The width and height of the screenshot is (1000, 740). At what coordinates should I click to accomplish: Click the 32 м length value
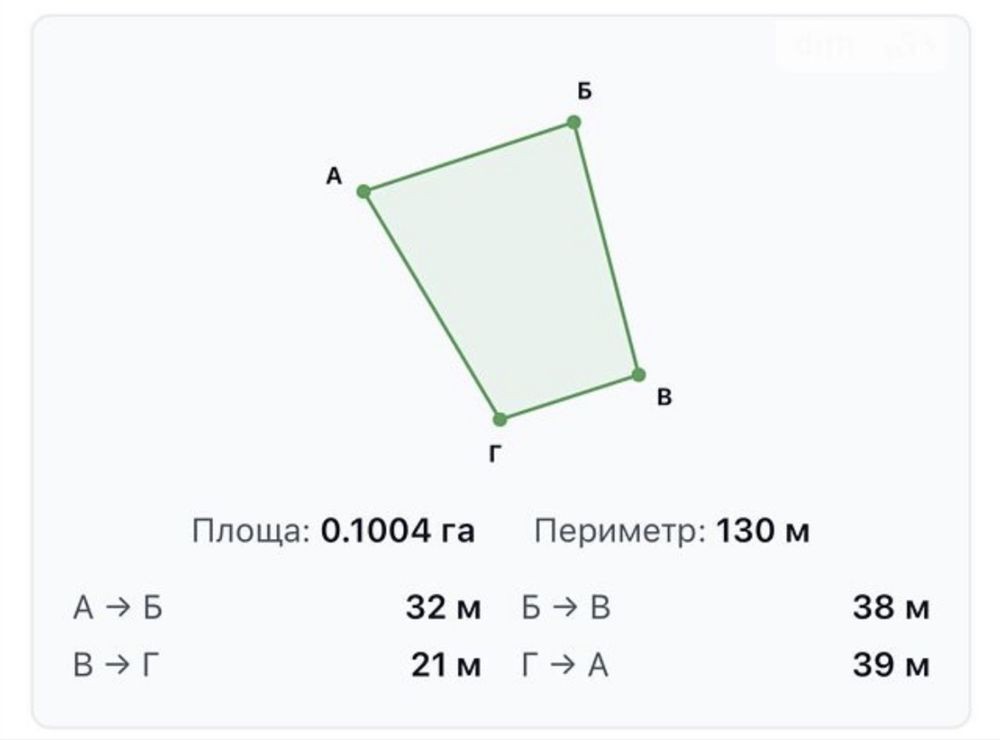coord(443,607)
